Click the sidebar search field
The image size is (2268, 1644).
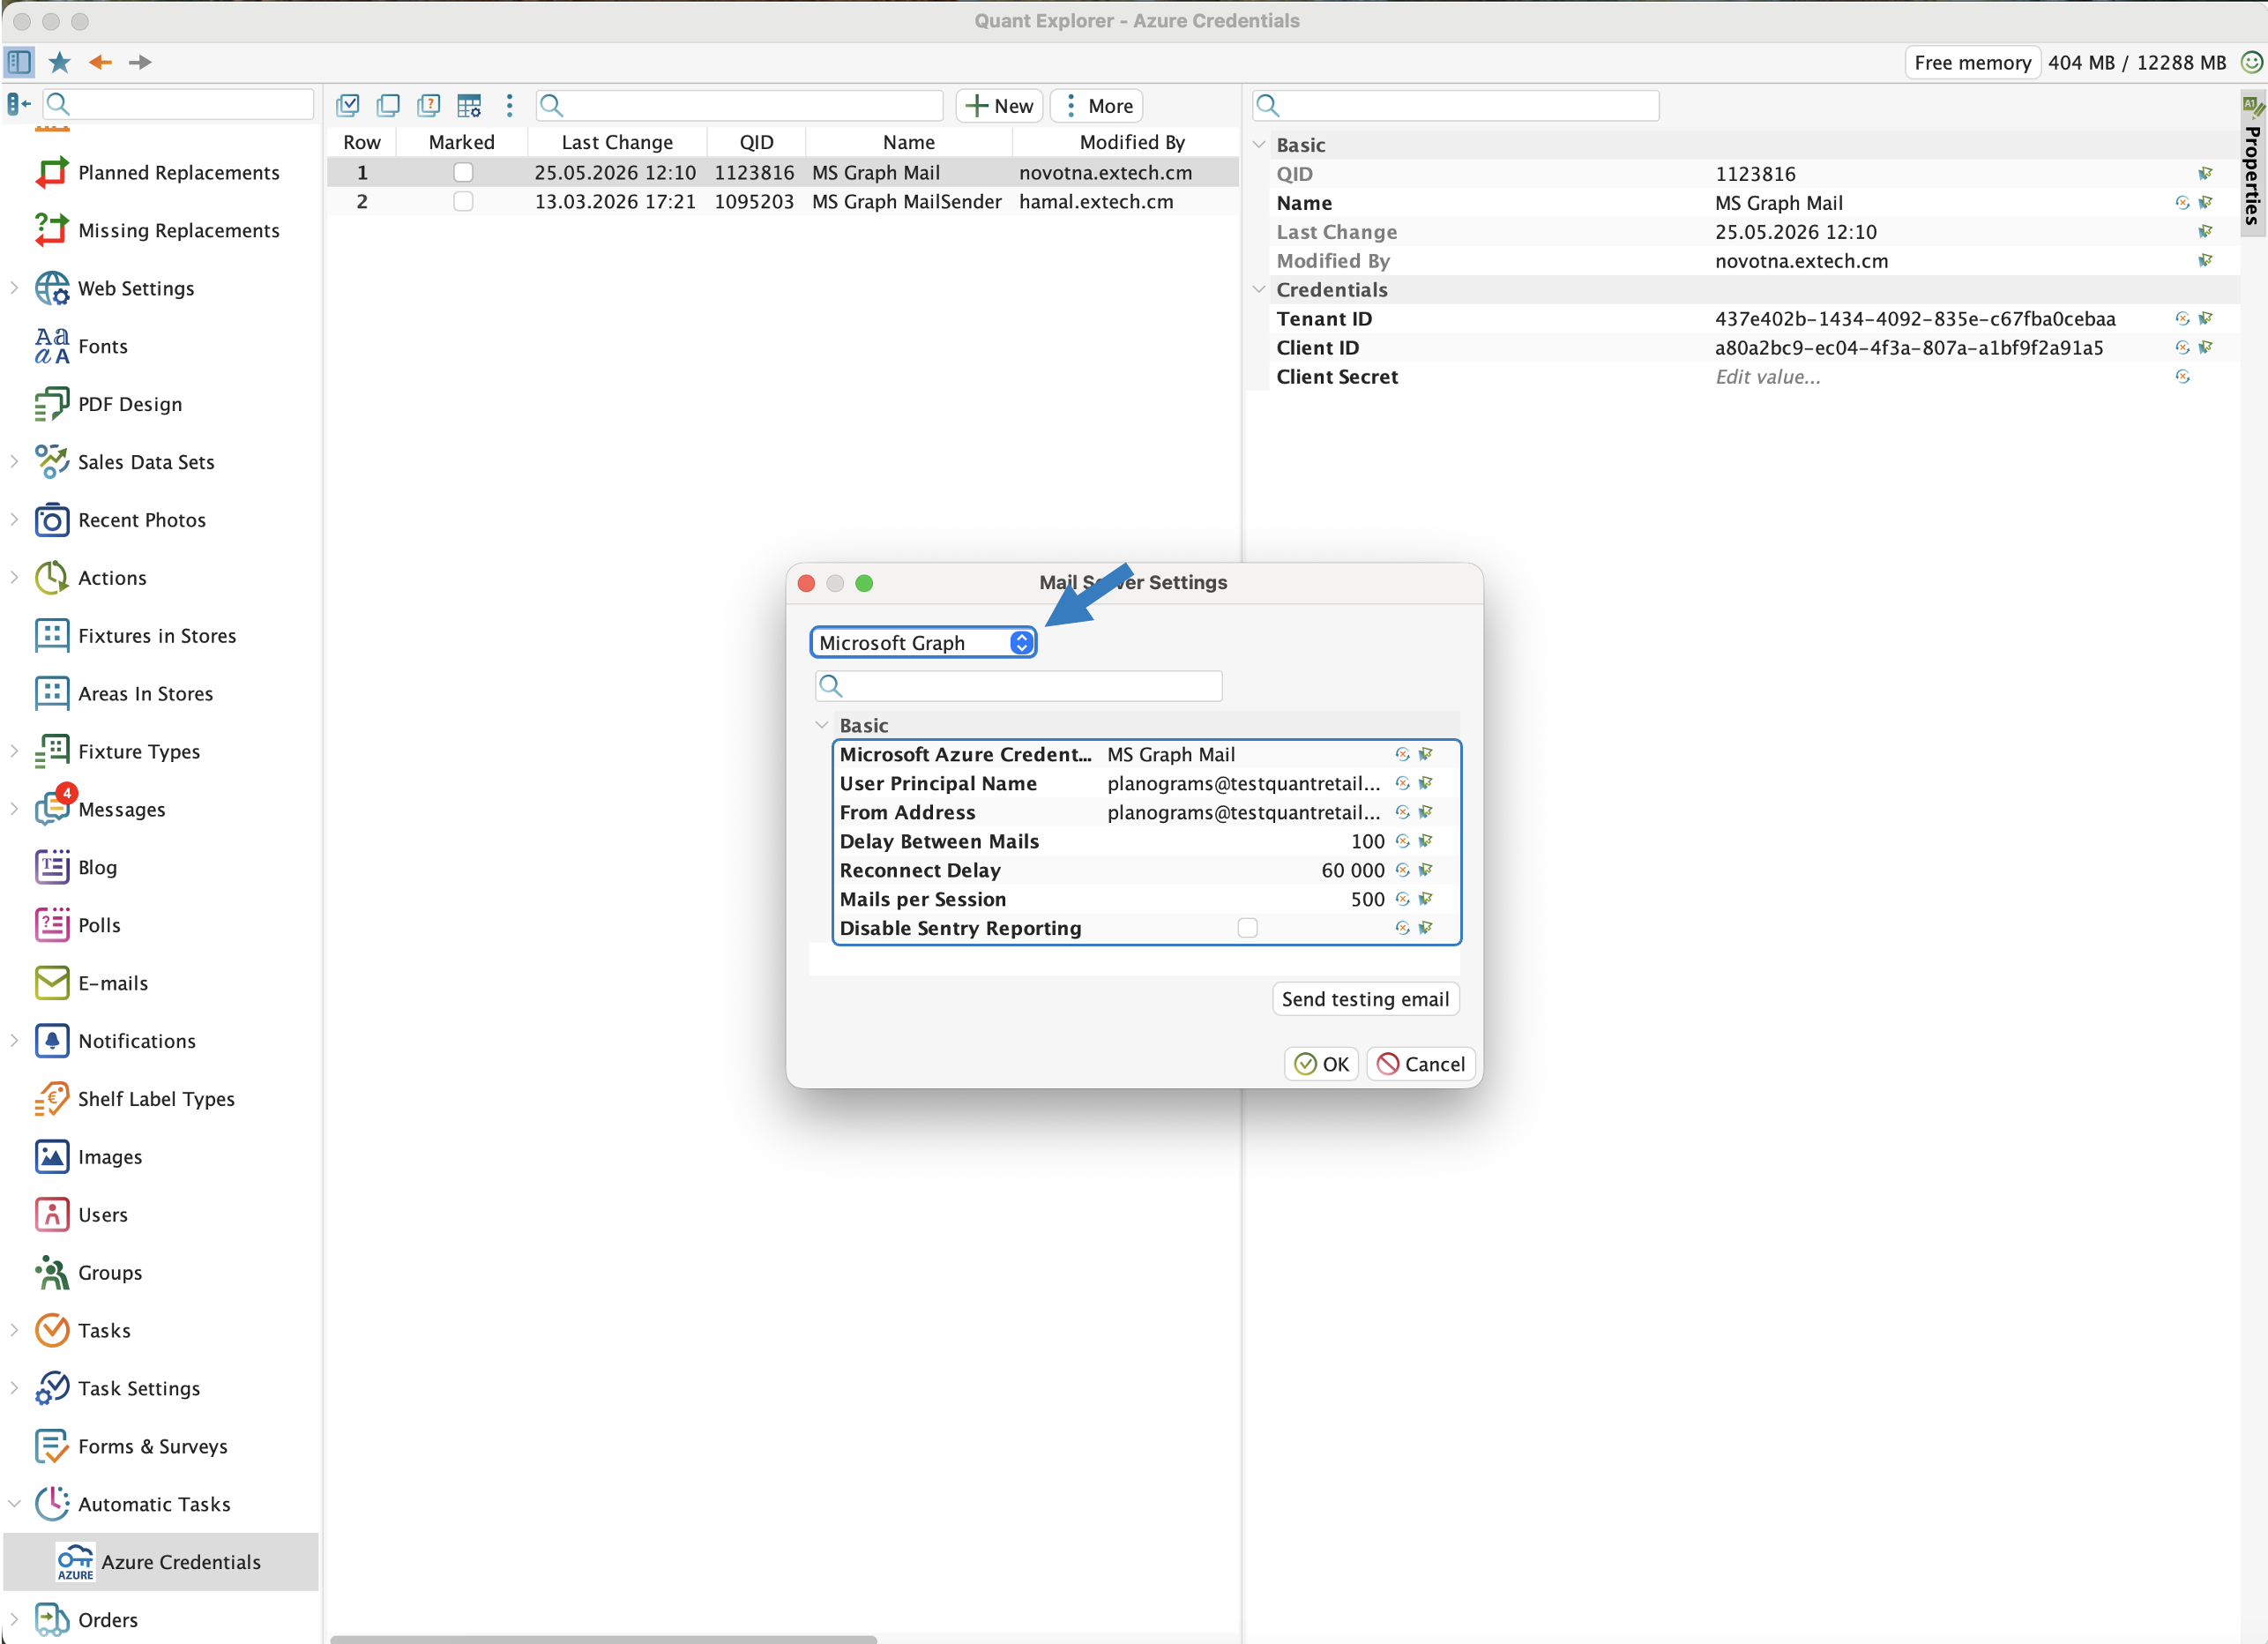point(180,104)
